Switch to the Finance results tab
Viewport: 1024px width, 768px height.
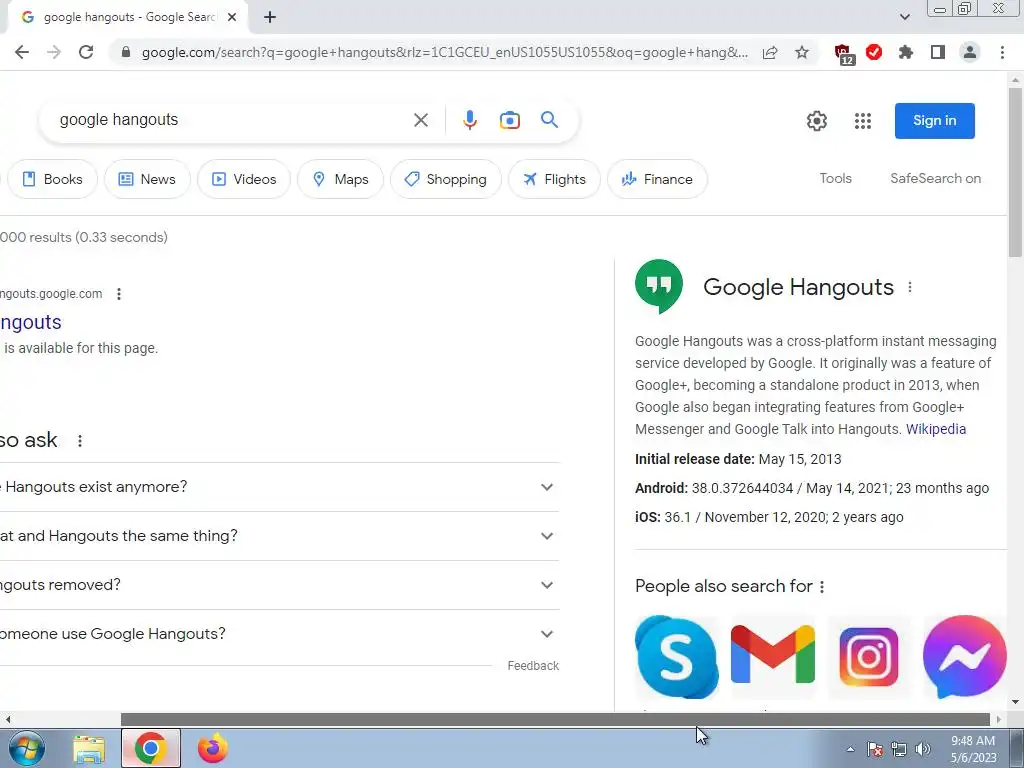tap(657, 179)
